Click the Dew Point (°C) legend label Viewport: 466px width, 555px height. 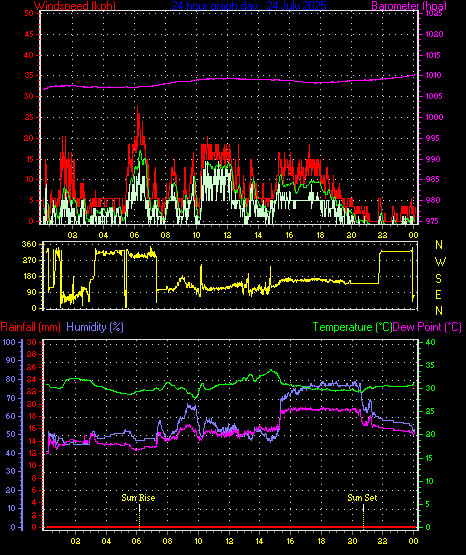[427, 327]
